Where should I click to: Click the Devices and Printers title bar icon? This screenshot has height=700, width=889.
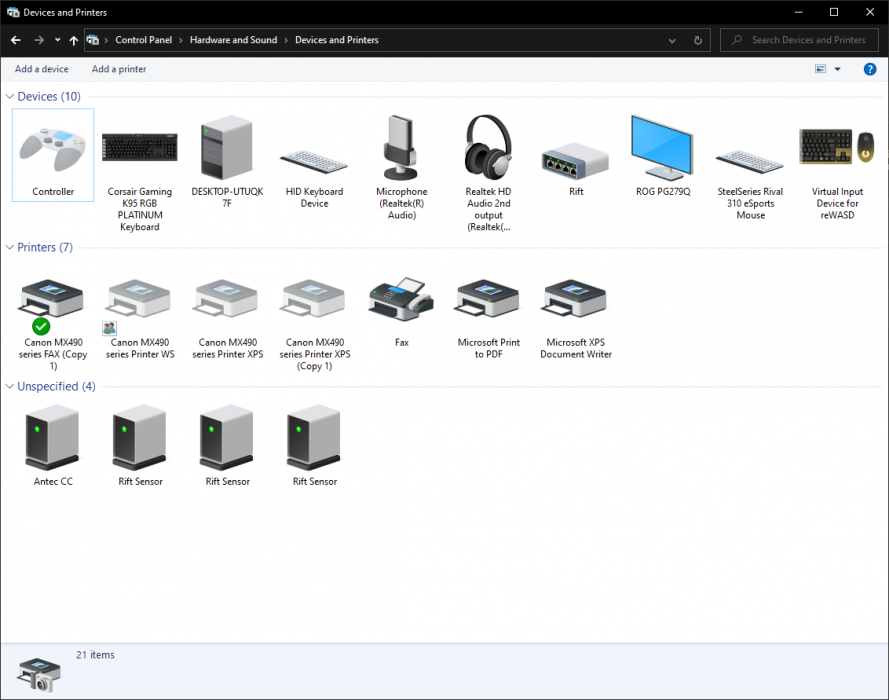tap(13, 12)
